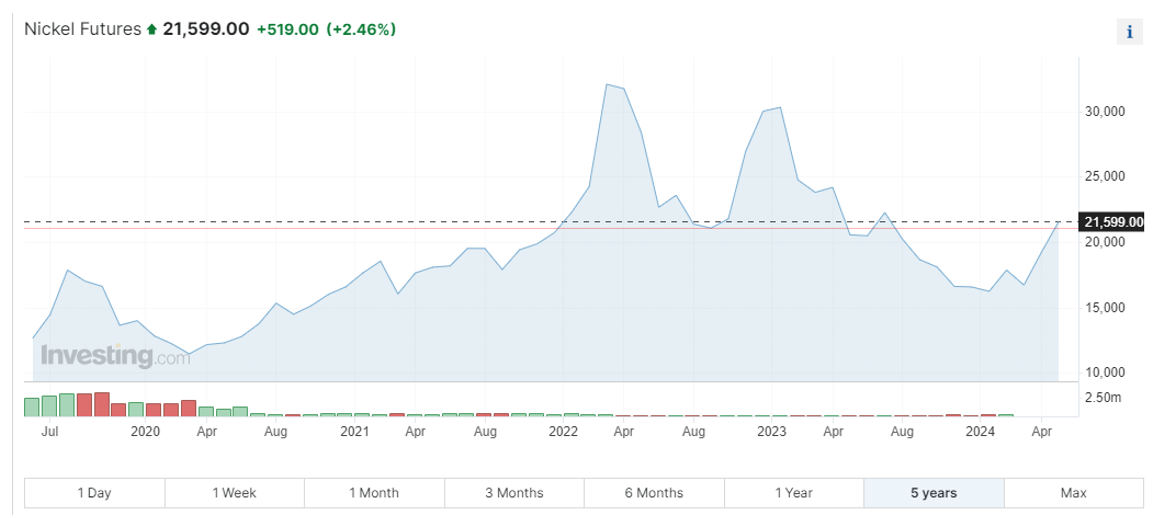Click the Nickel Futures title
Screen dimensions: 1170x518
(83, 29)
